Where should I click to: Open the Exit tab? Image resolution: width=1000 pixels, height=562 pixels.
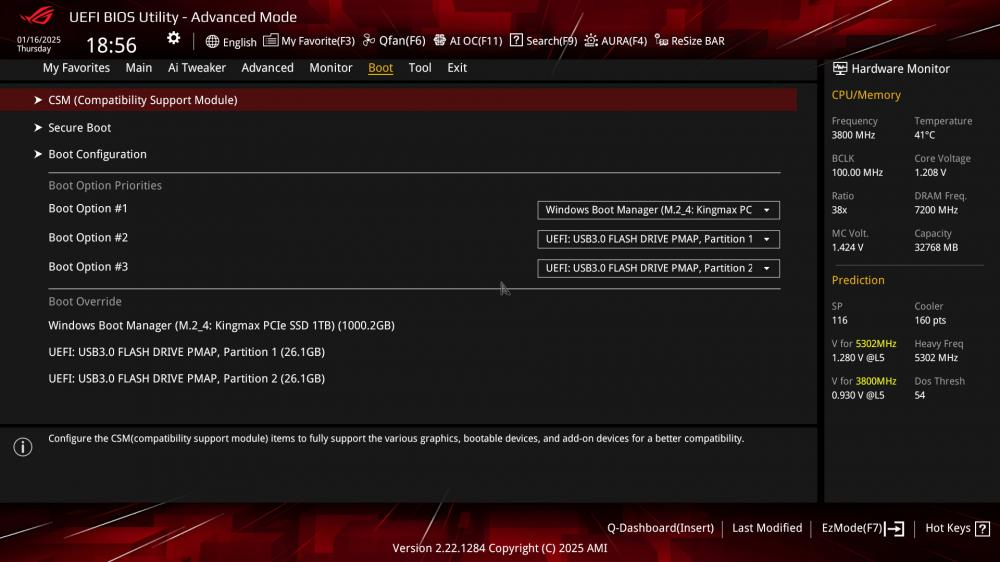pos(457,68)
